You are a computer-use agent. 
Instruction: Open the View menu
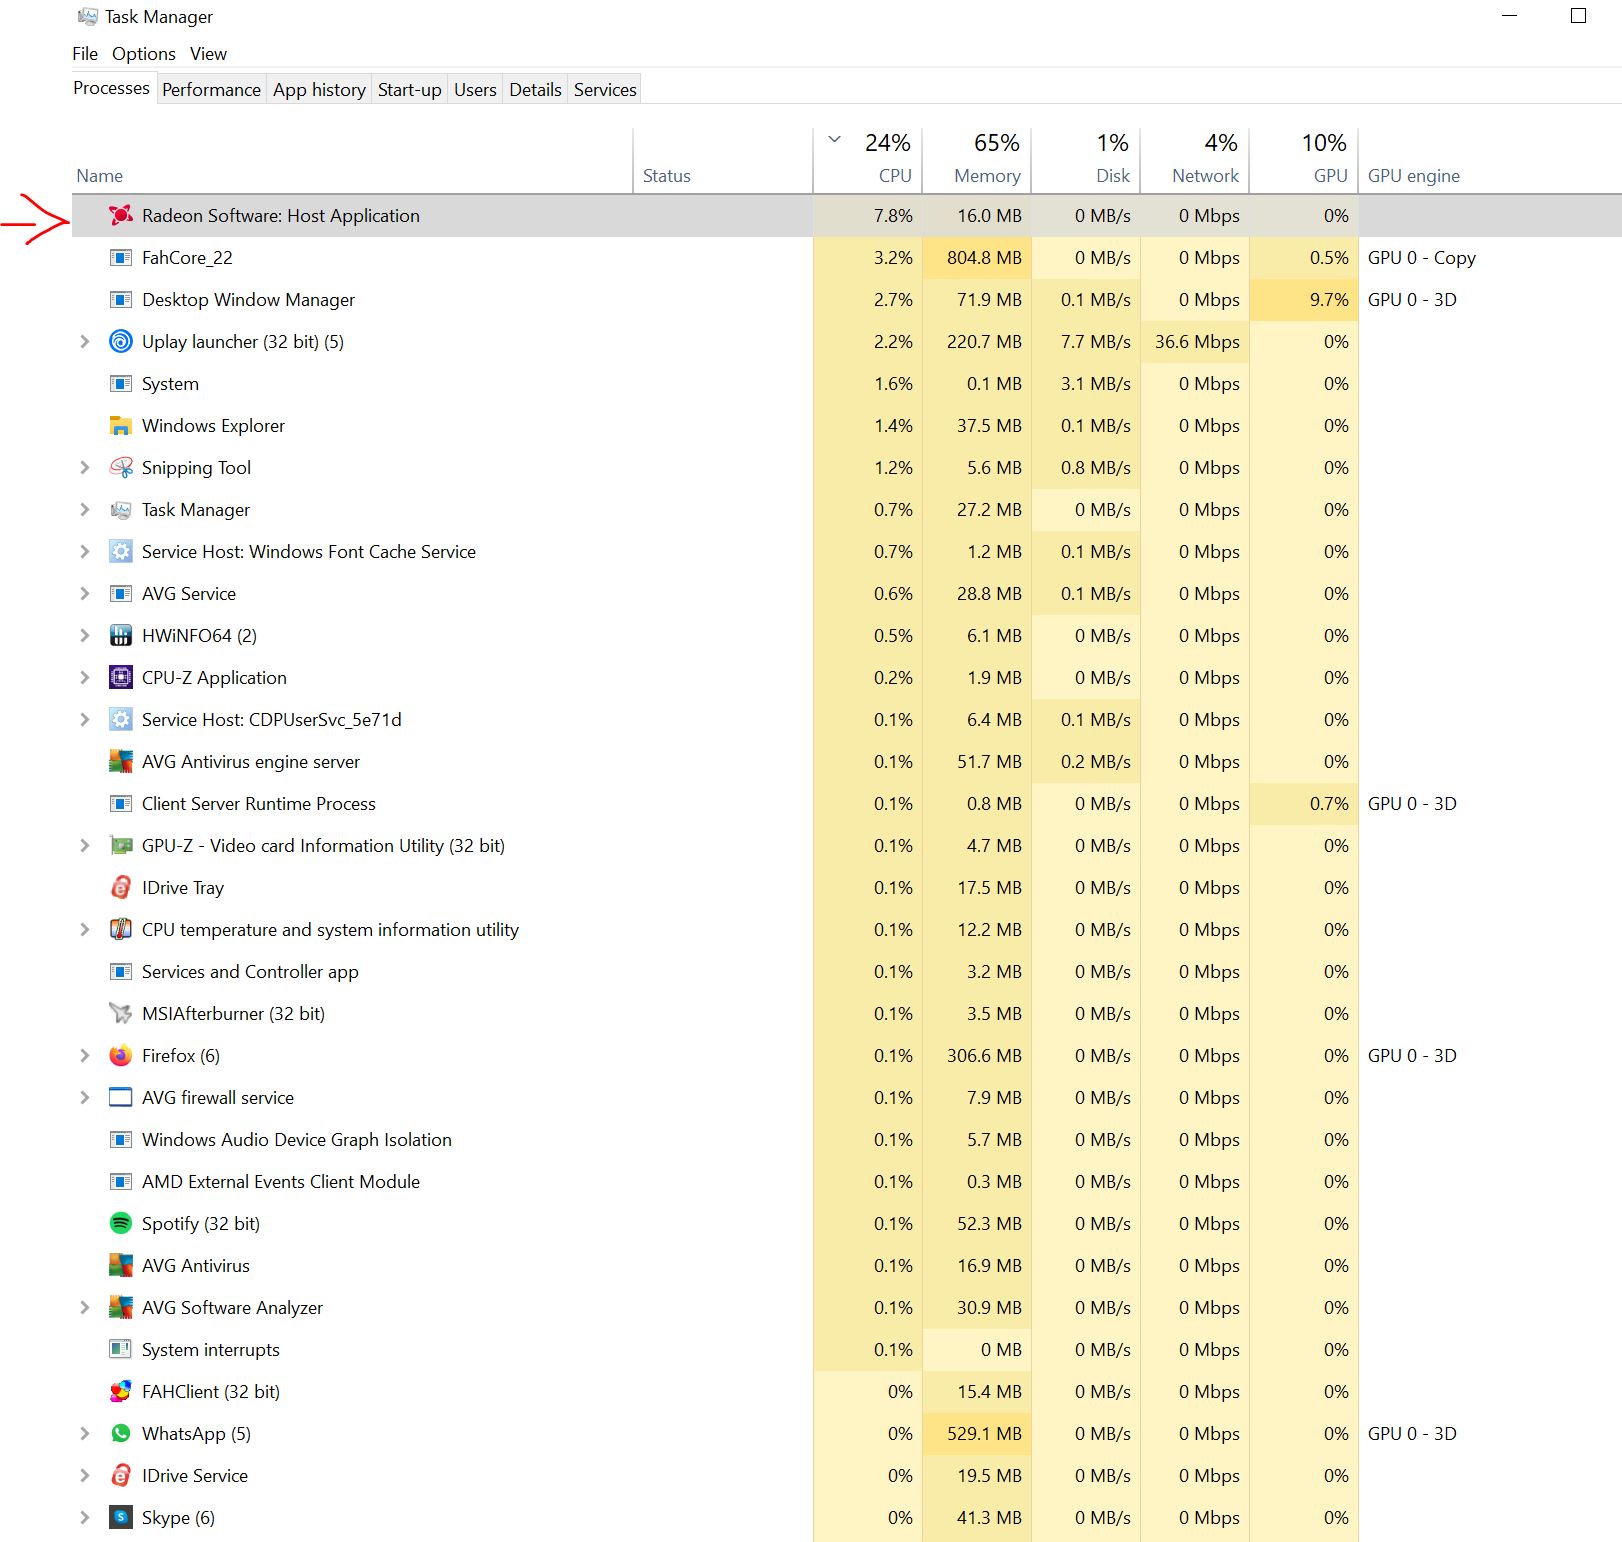(x=208, y=53)
